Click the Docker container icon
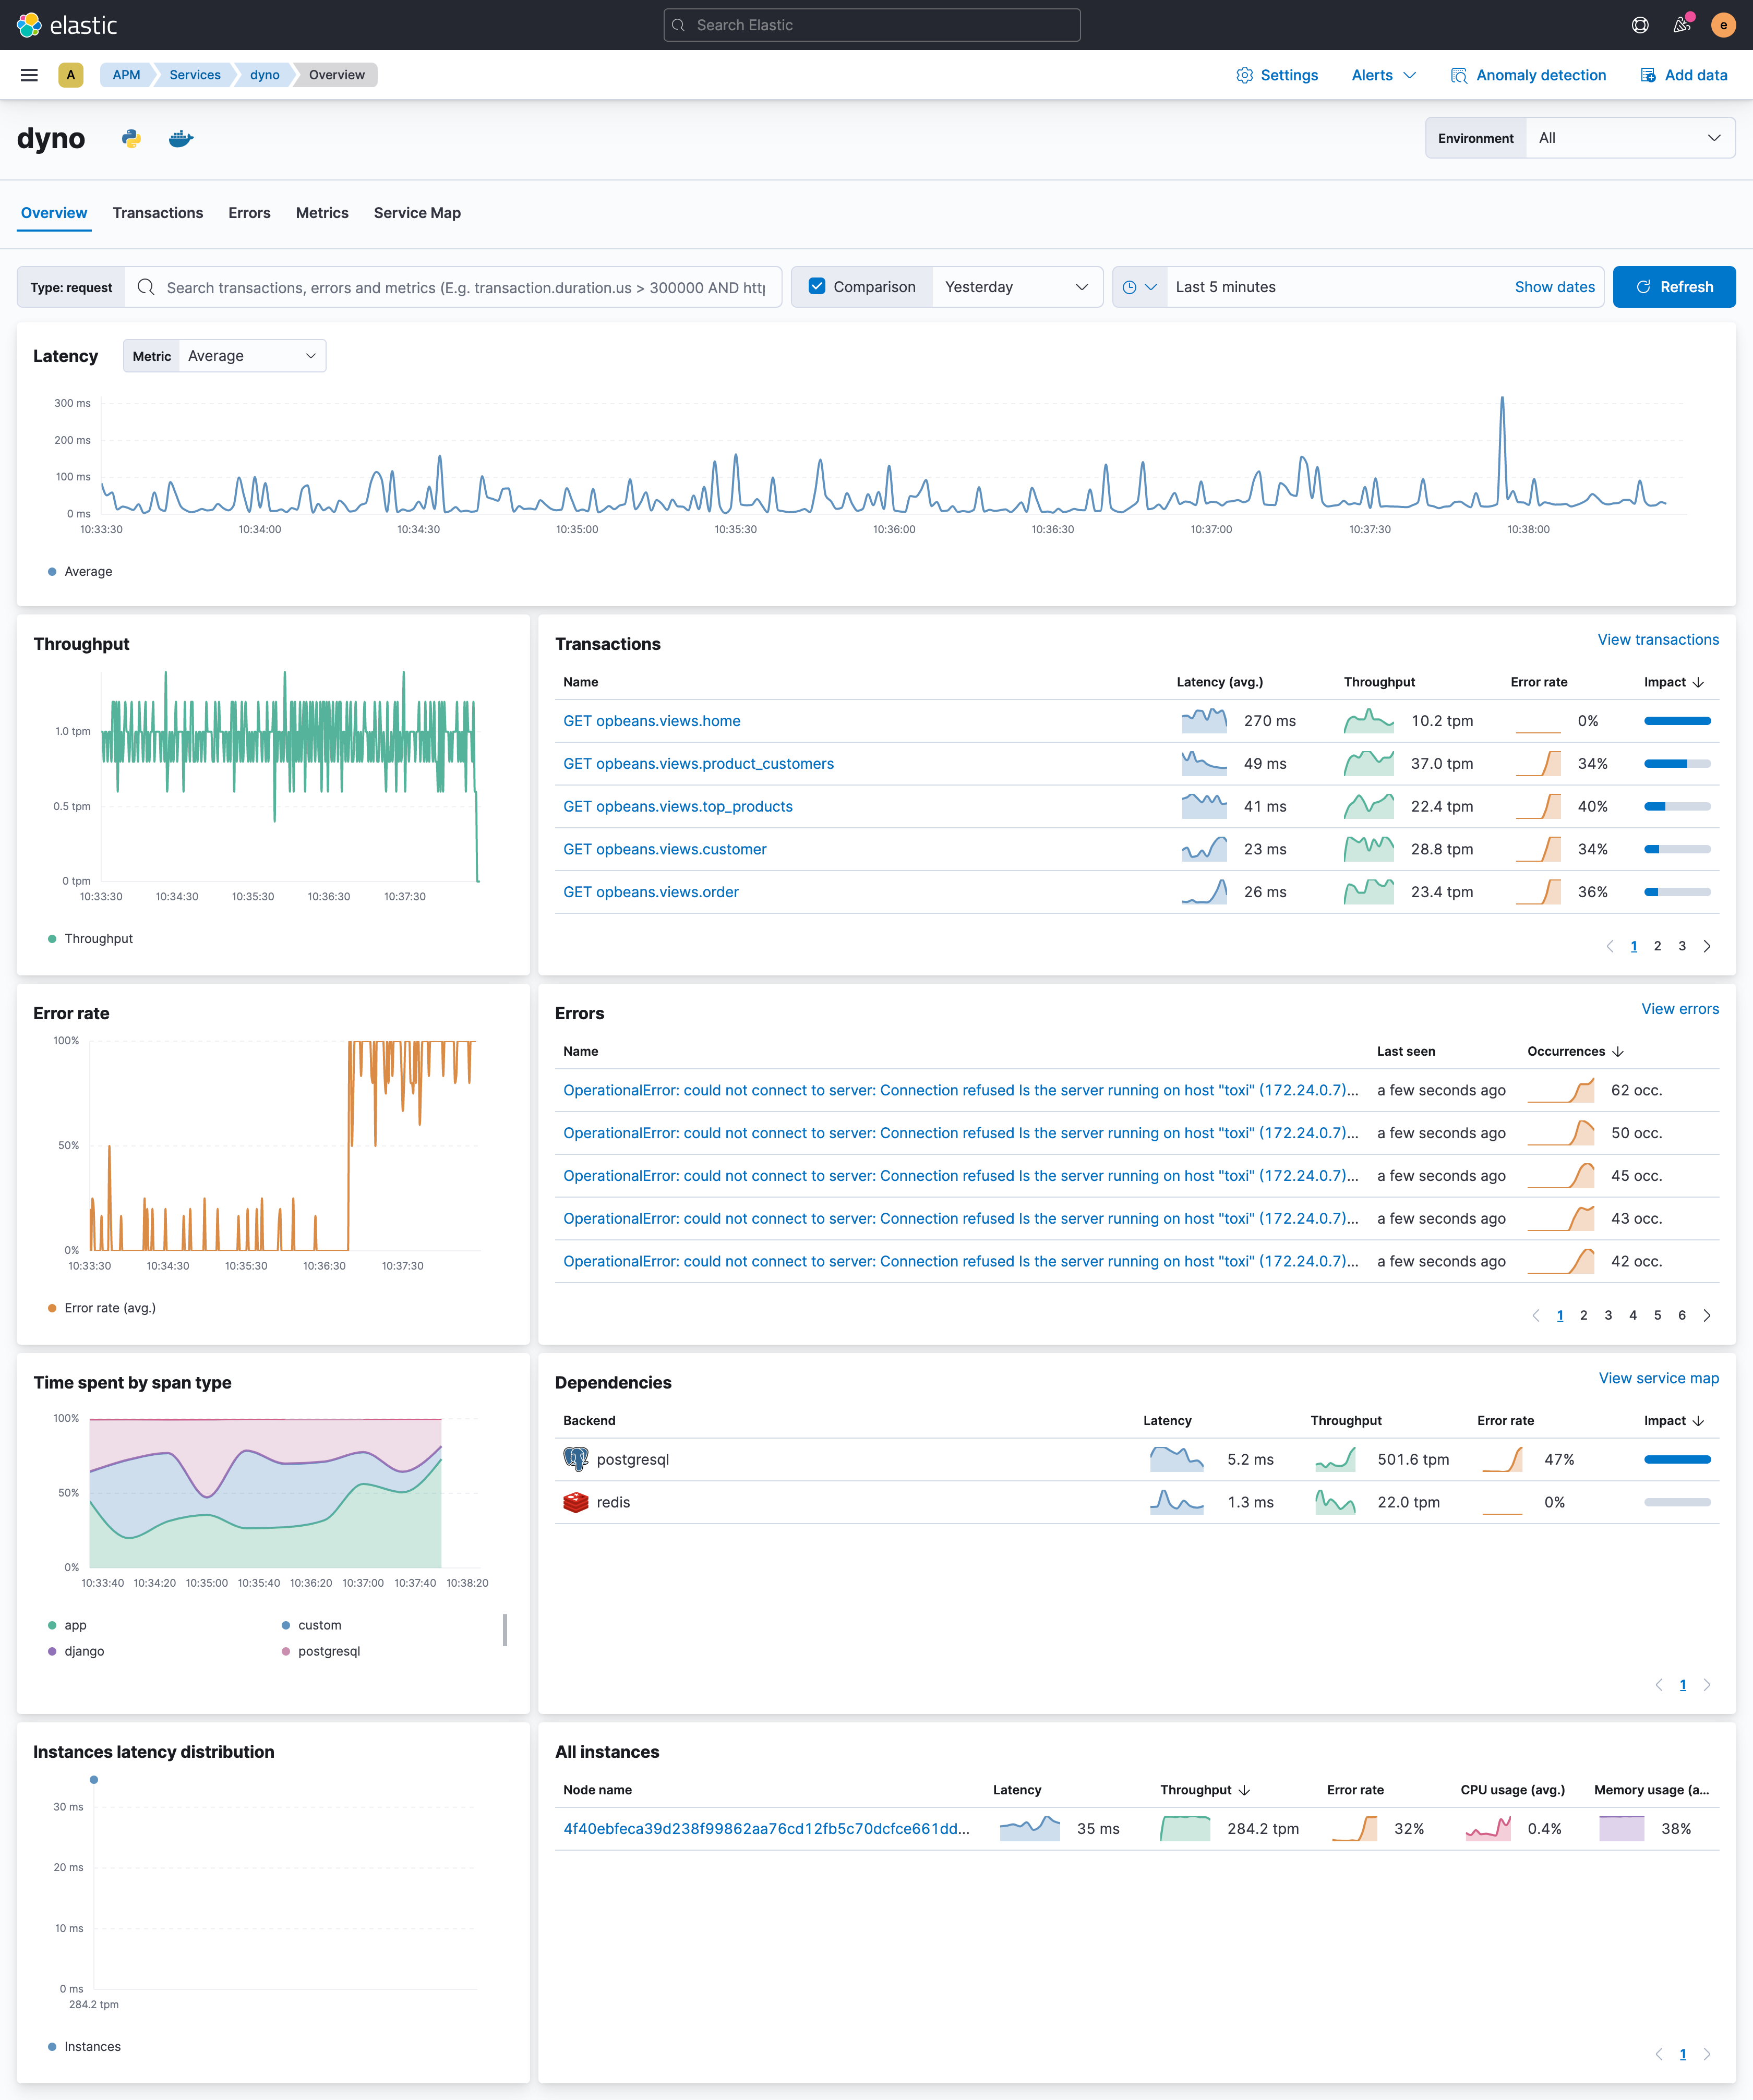1753x2100 pixels. click(x=181, y=139)
